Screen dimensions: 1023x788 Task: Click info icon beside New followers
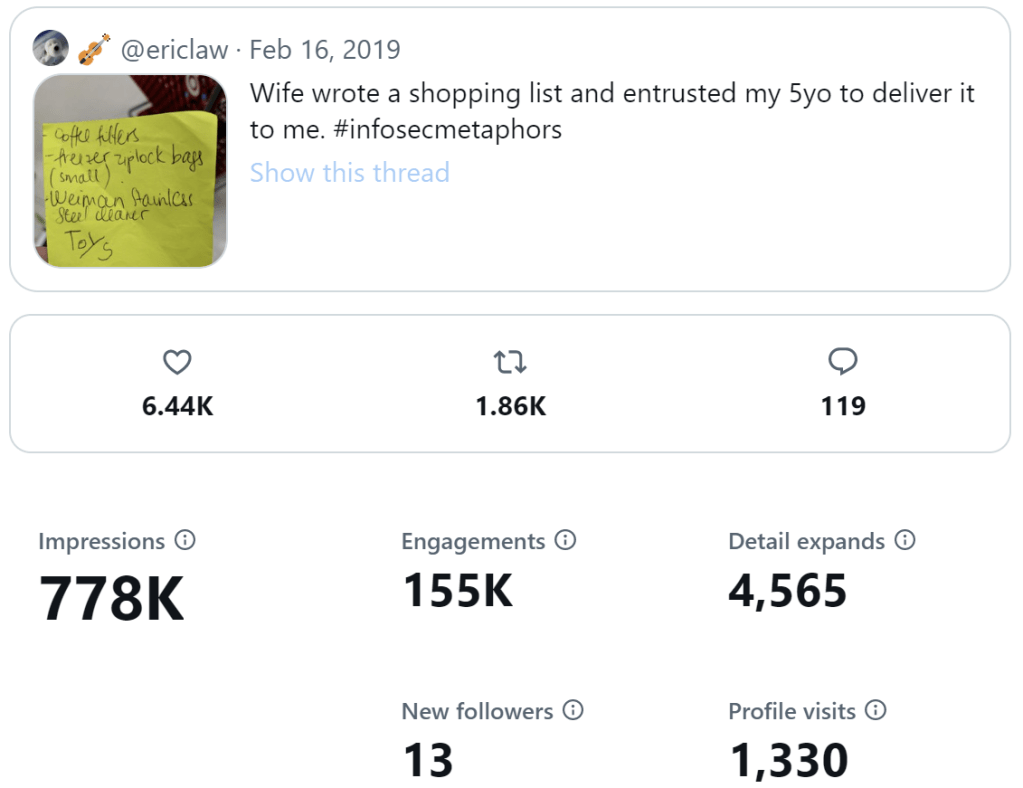point(573,711)
